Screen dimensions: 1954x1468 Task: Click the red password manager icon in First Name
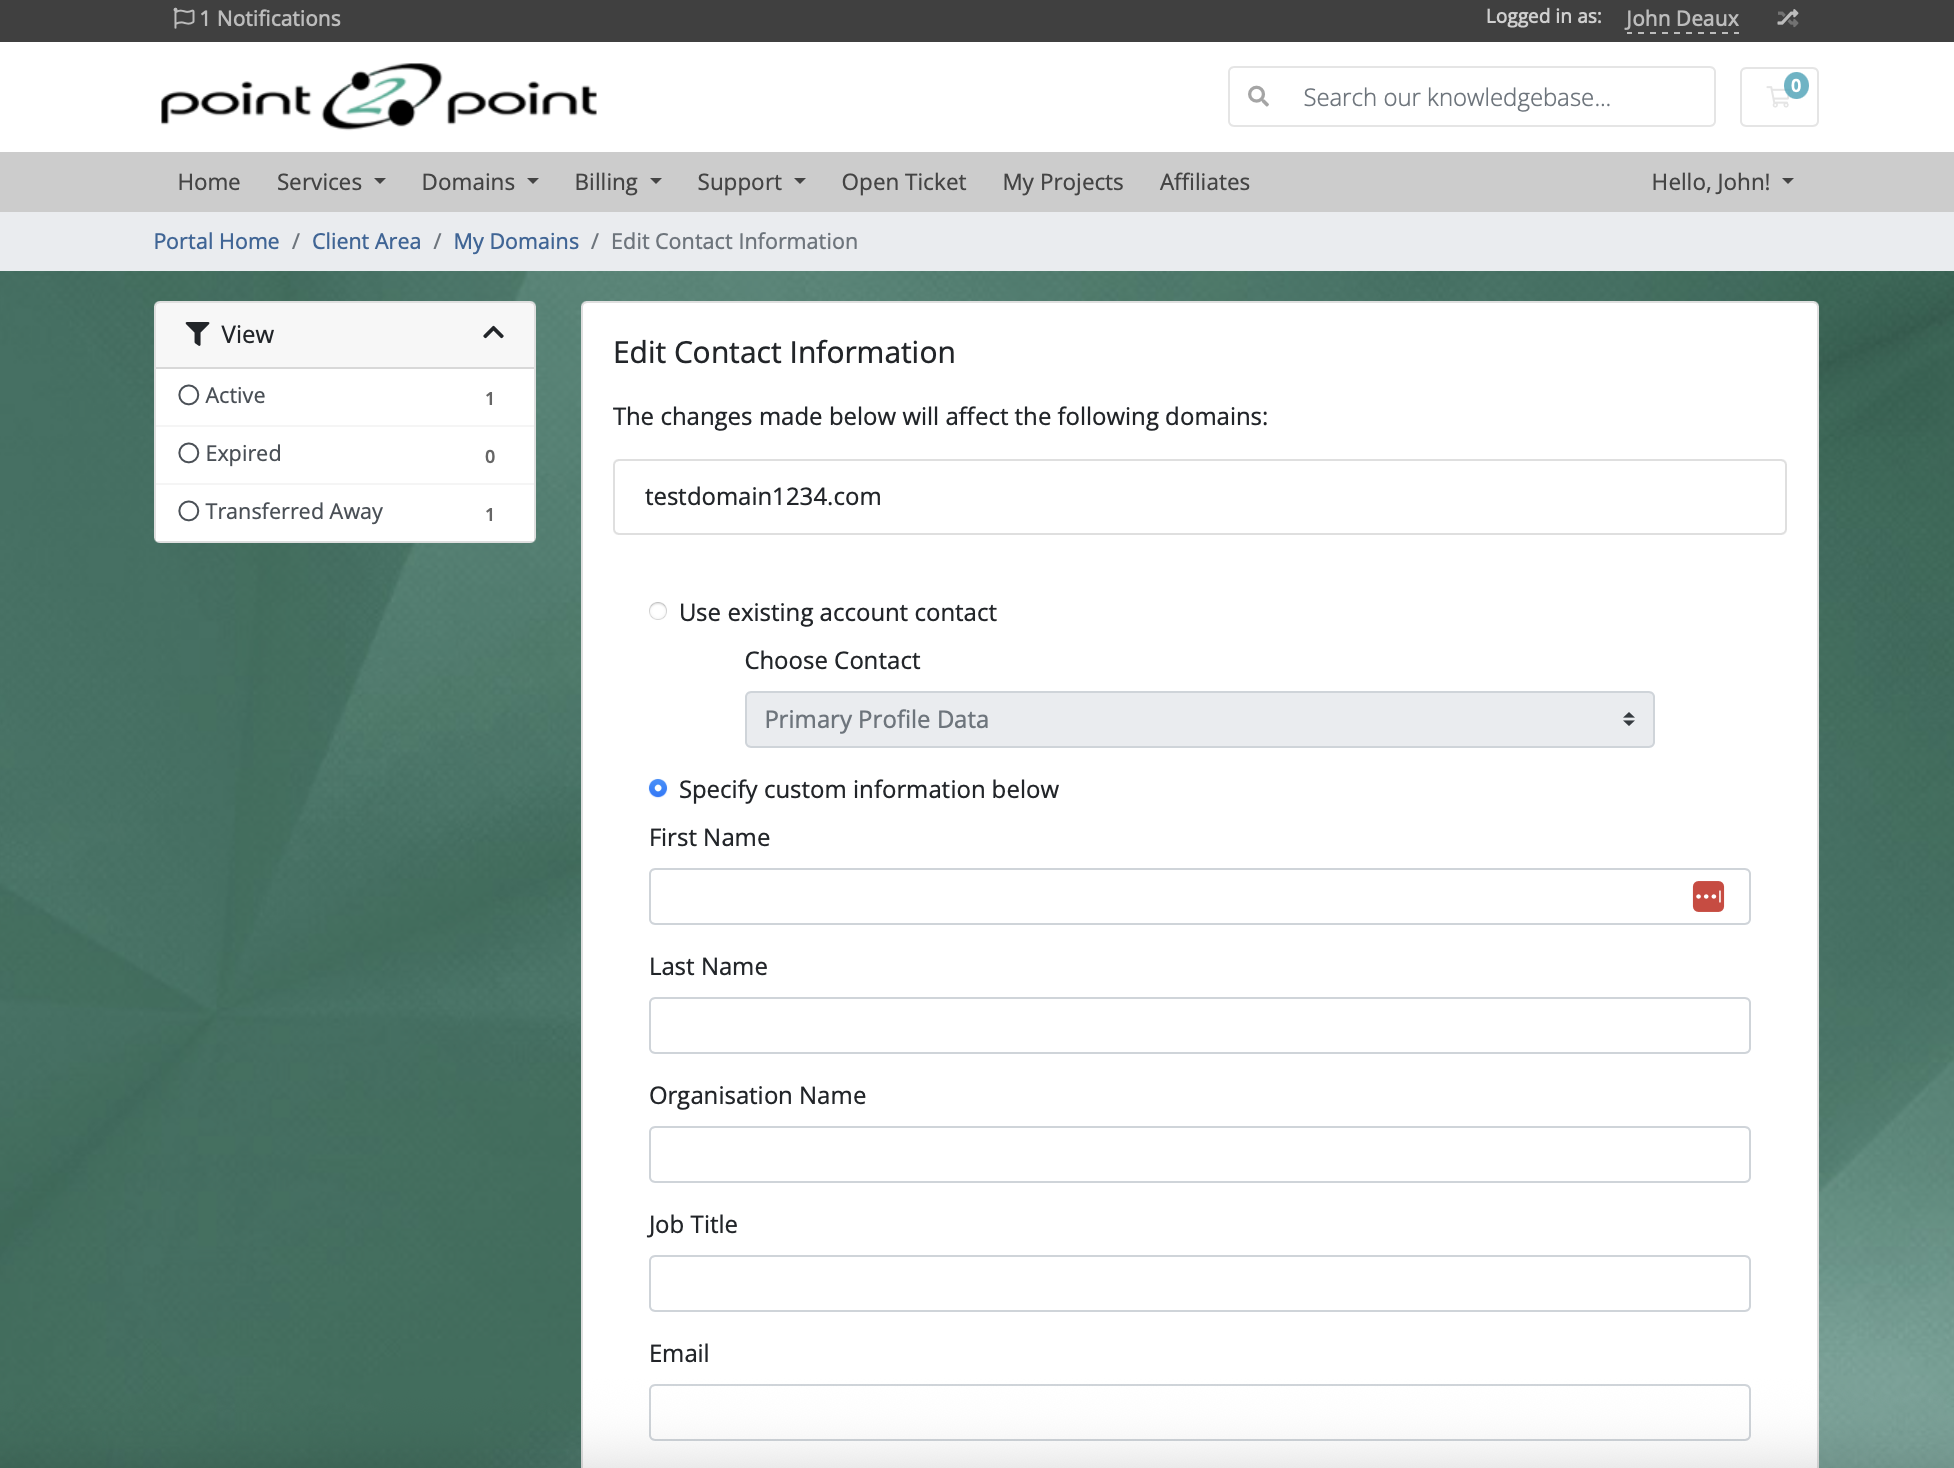click(x=1707, y=897)
